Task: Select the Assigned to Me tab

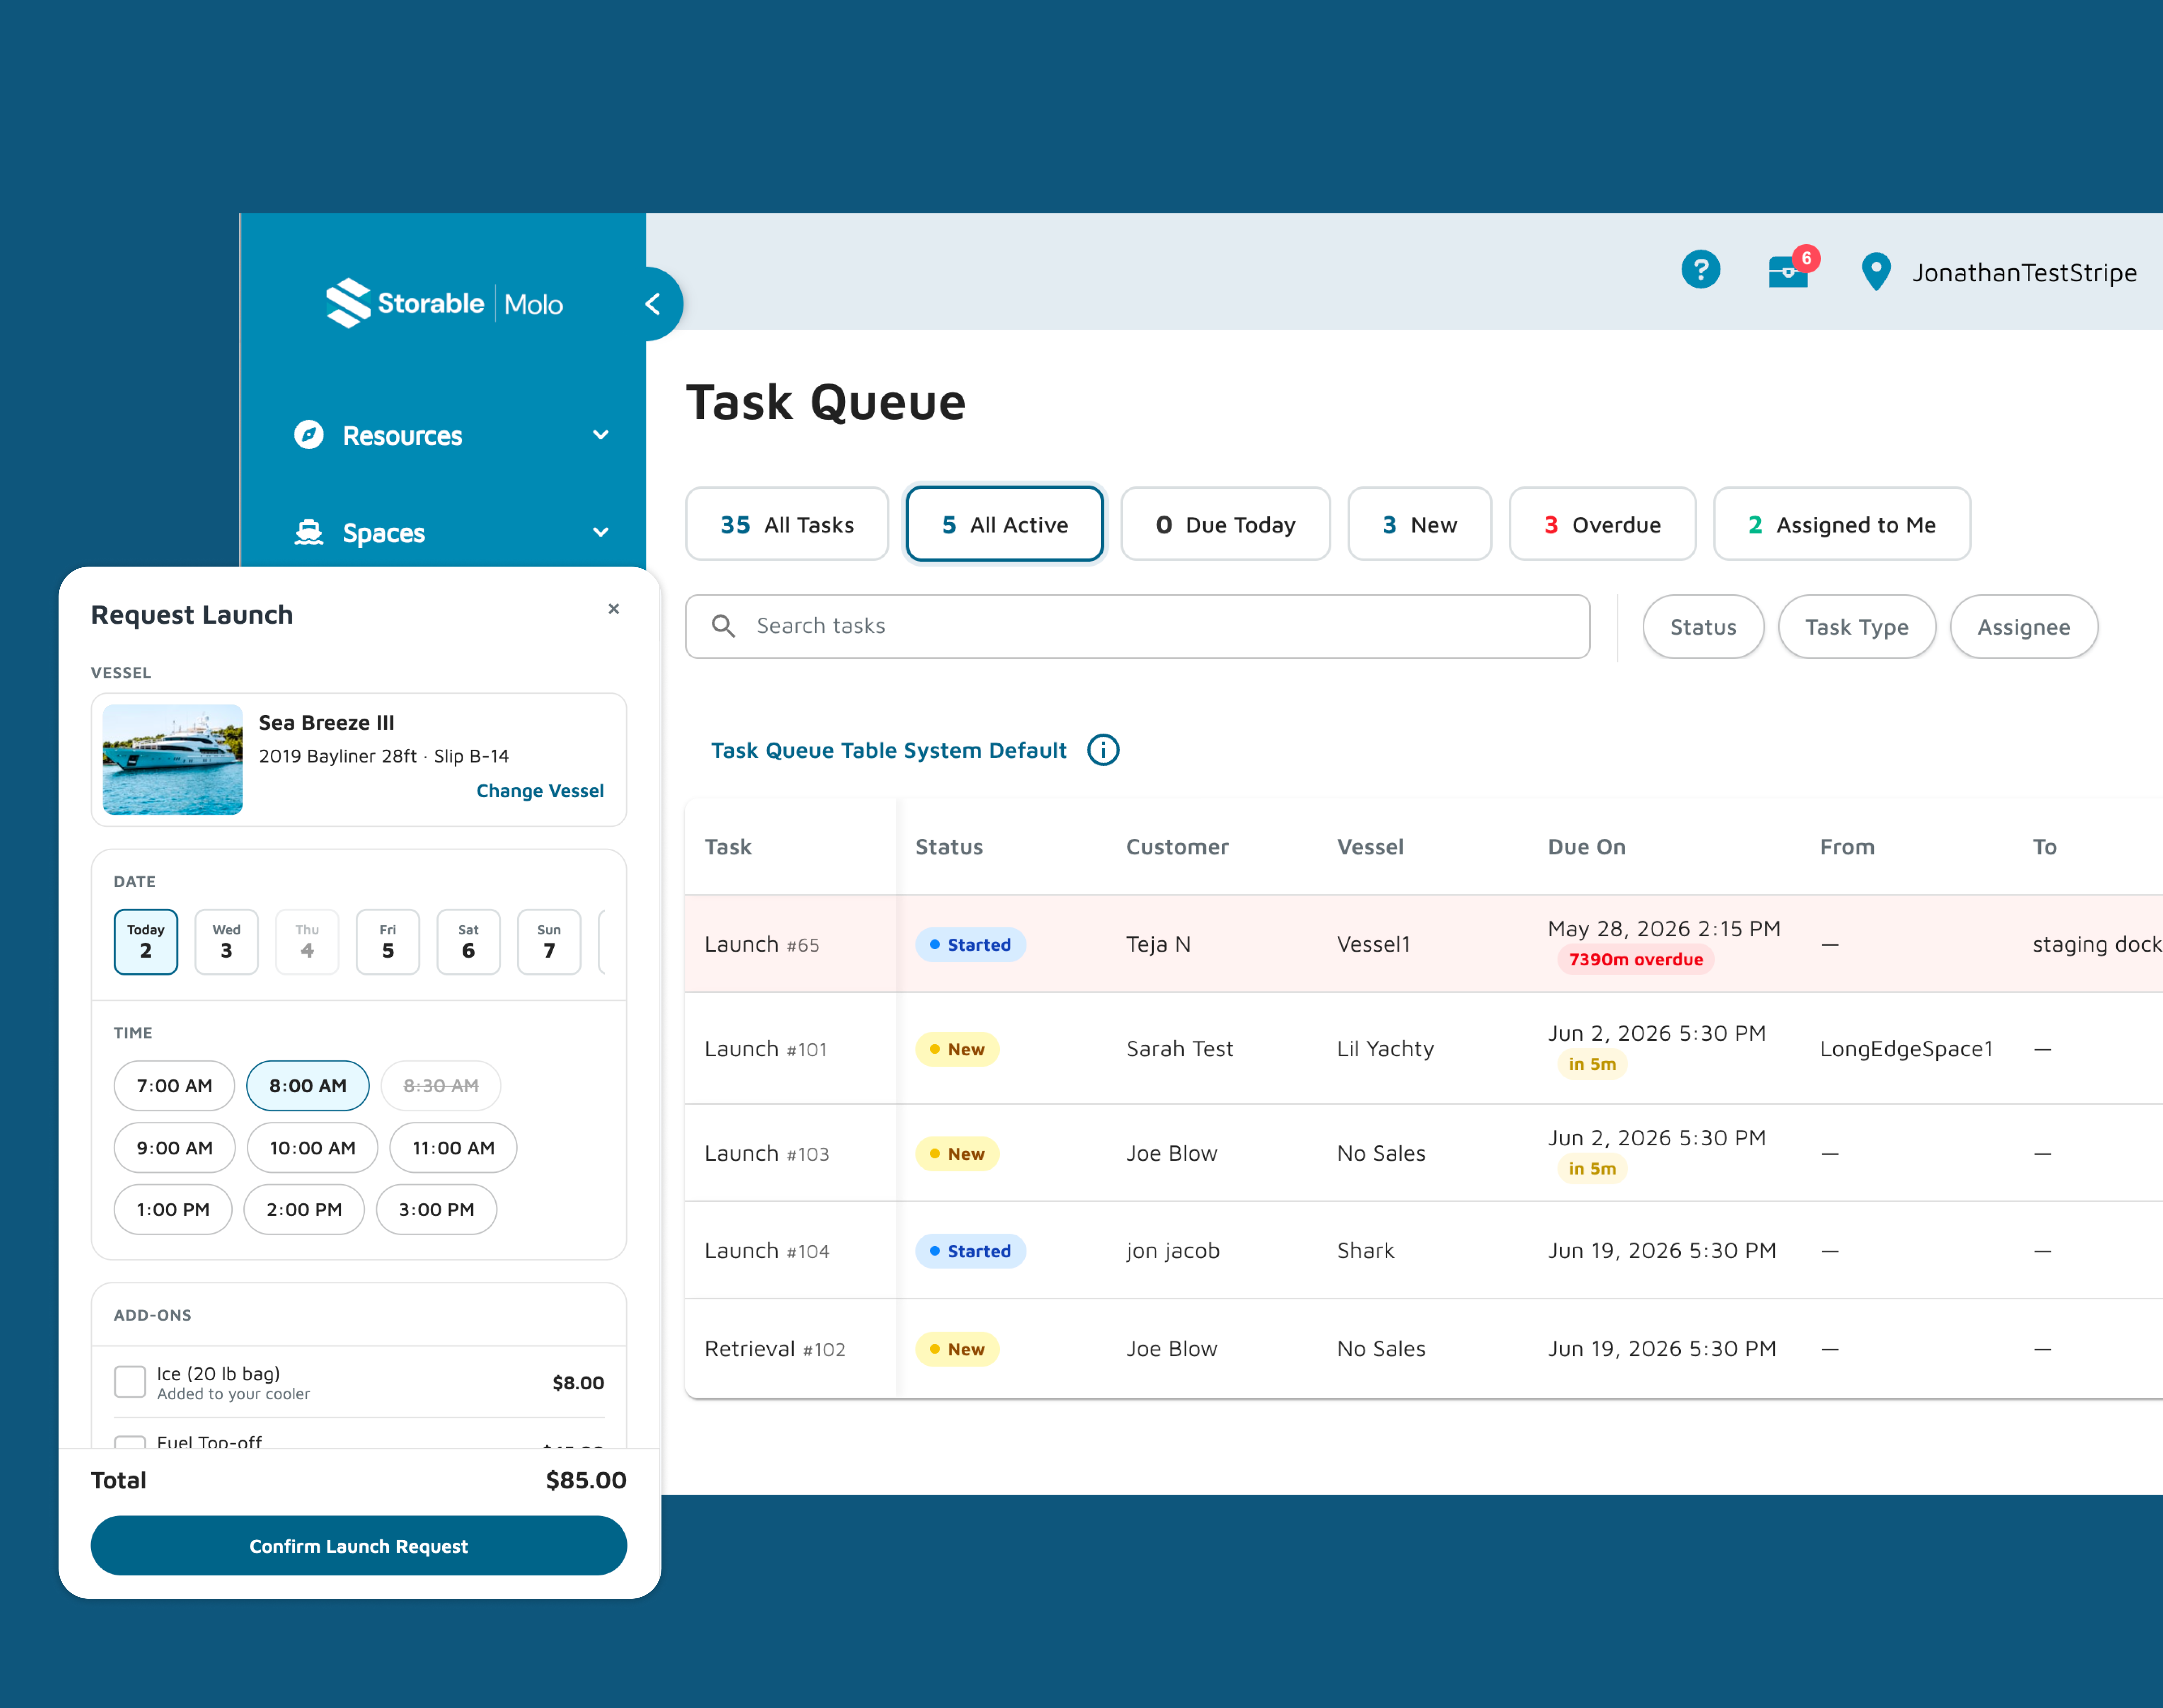Action: [1842, 525]
